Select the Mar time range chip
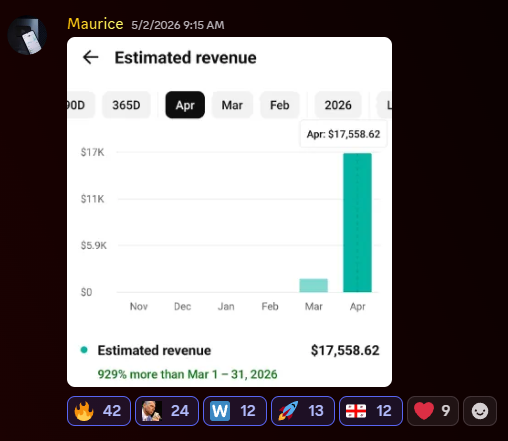Viewport: 508px width, 441px height. click(x=232, y=105)
